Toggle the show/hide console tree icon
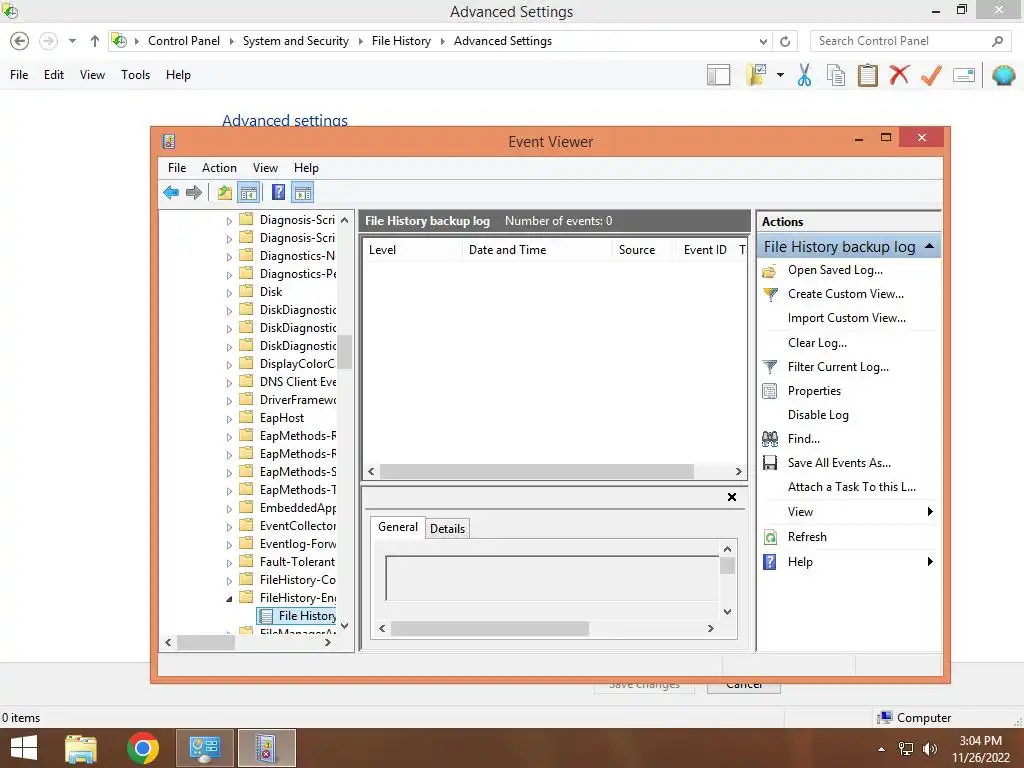 coord(249,193)
